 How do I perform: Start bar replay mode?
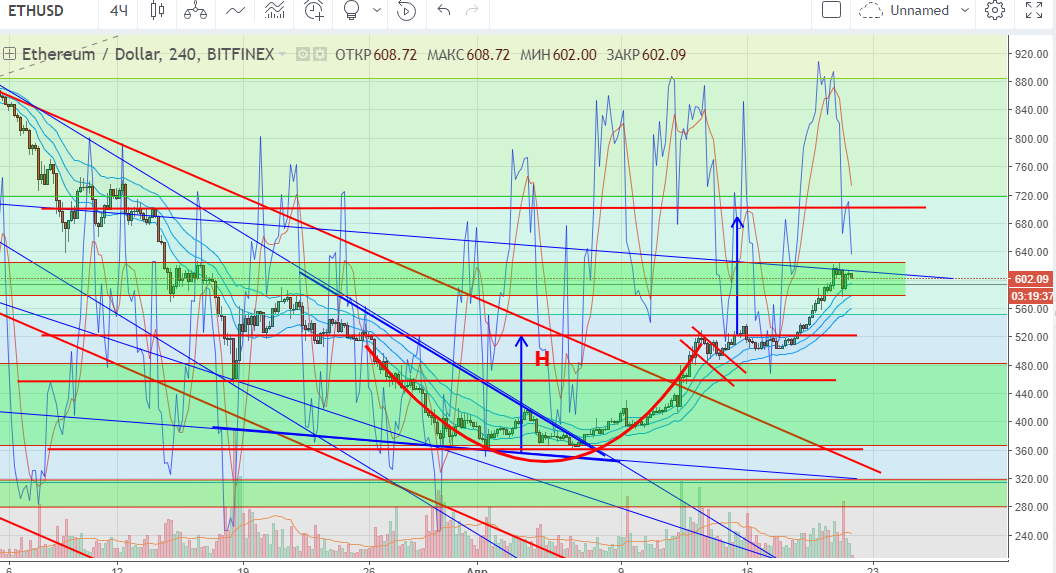(x=405, y=11)
